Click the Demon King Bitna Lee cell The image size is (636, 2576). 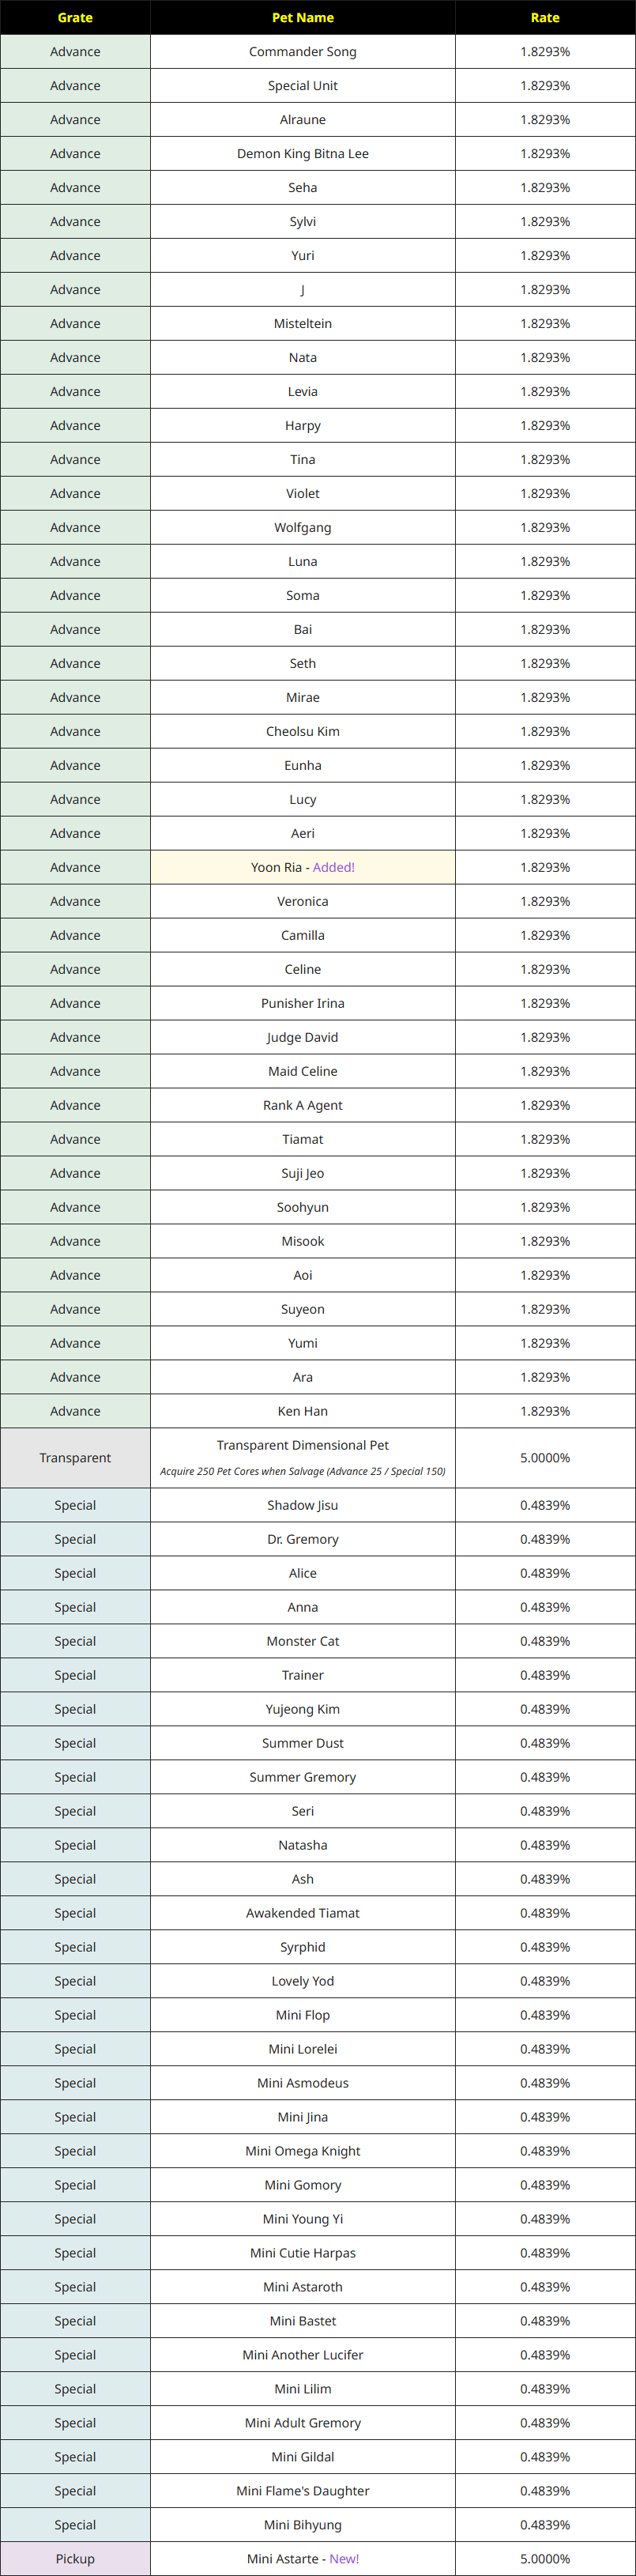pos(302,154)
